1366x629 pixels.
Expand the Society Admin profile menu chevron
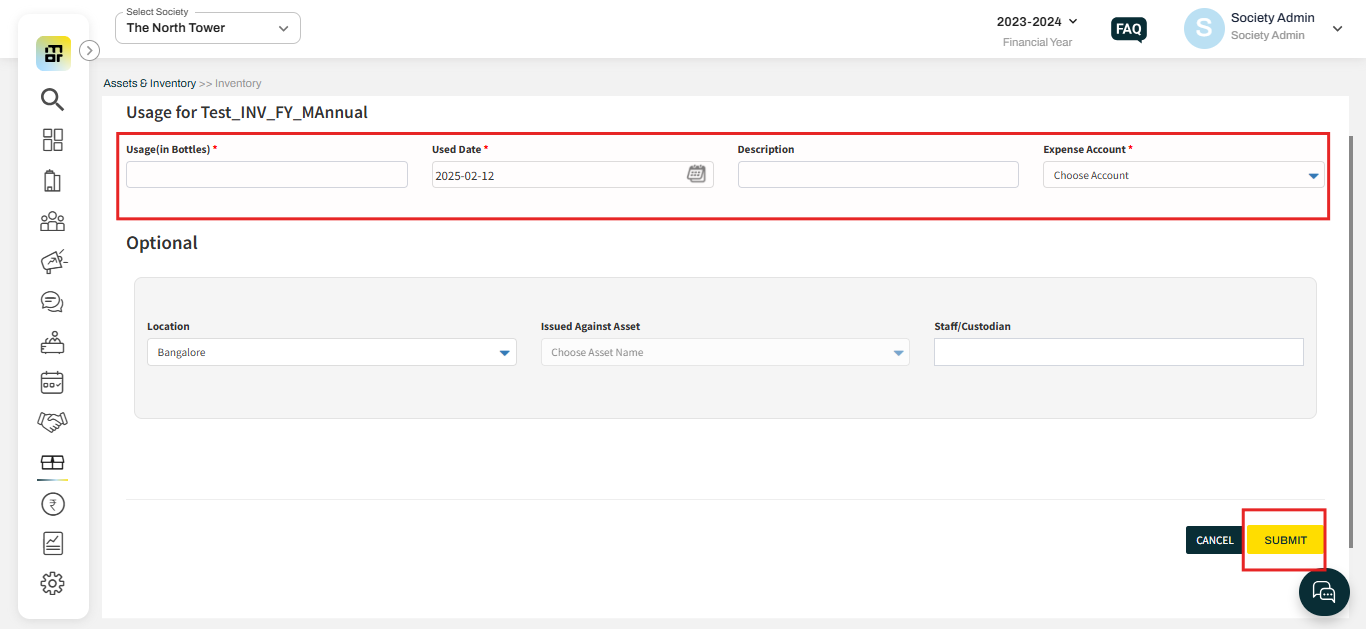[1338, 29]
